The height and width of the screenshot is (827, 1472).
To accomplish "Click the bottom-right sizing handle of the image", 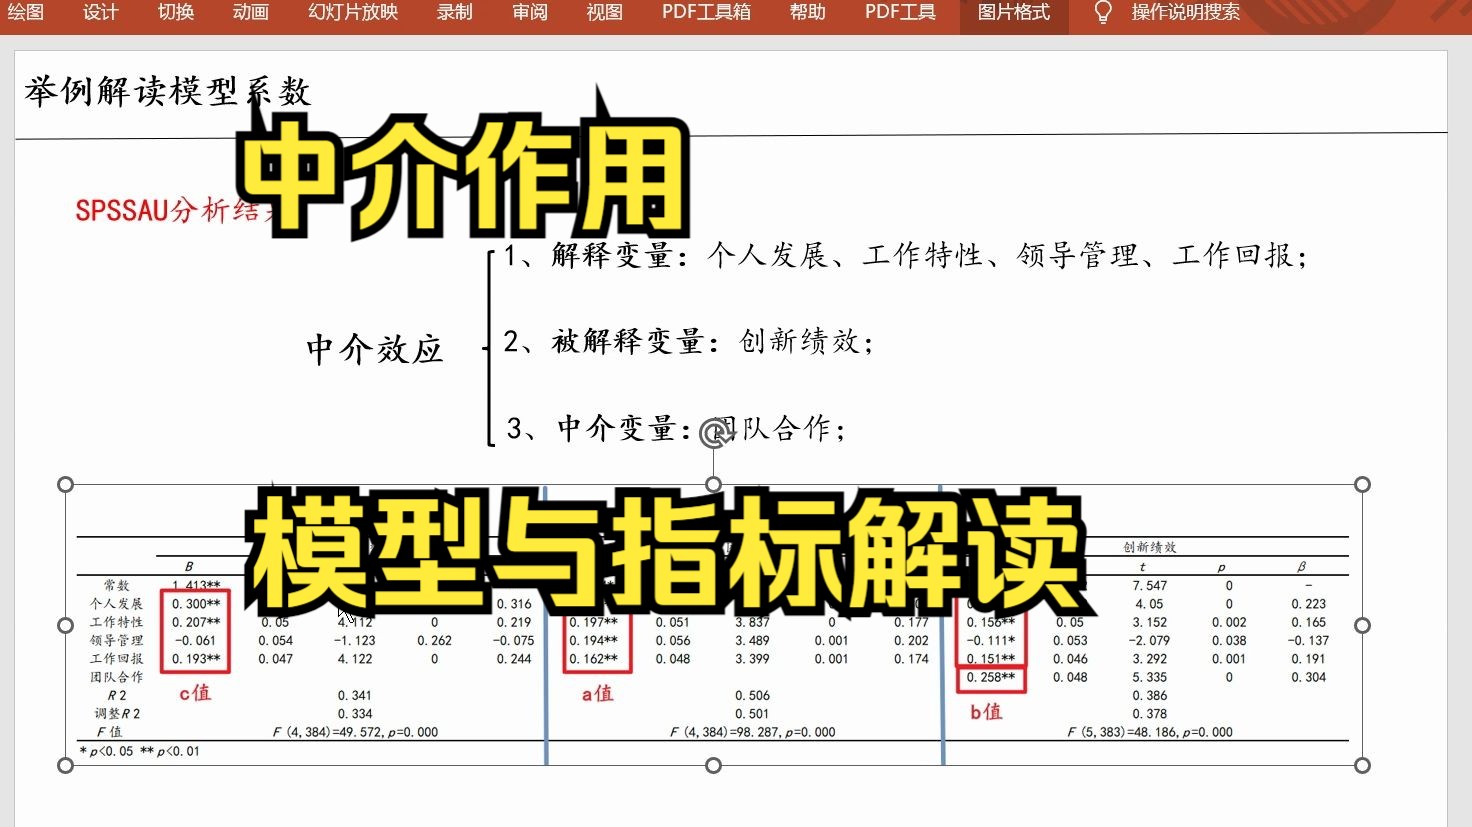I will tap(1362, 765).
